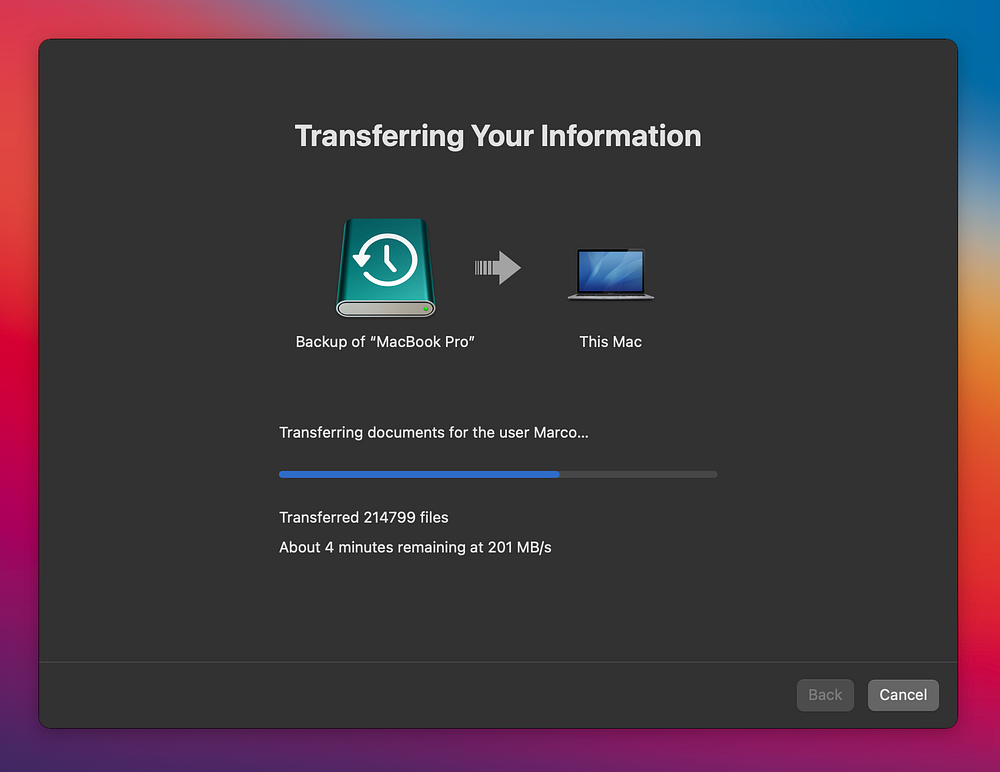Click the MacBook laptop icon
Screen dimensions: 1000x772
tap(610, 274)
